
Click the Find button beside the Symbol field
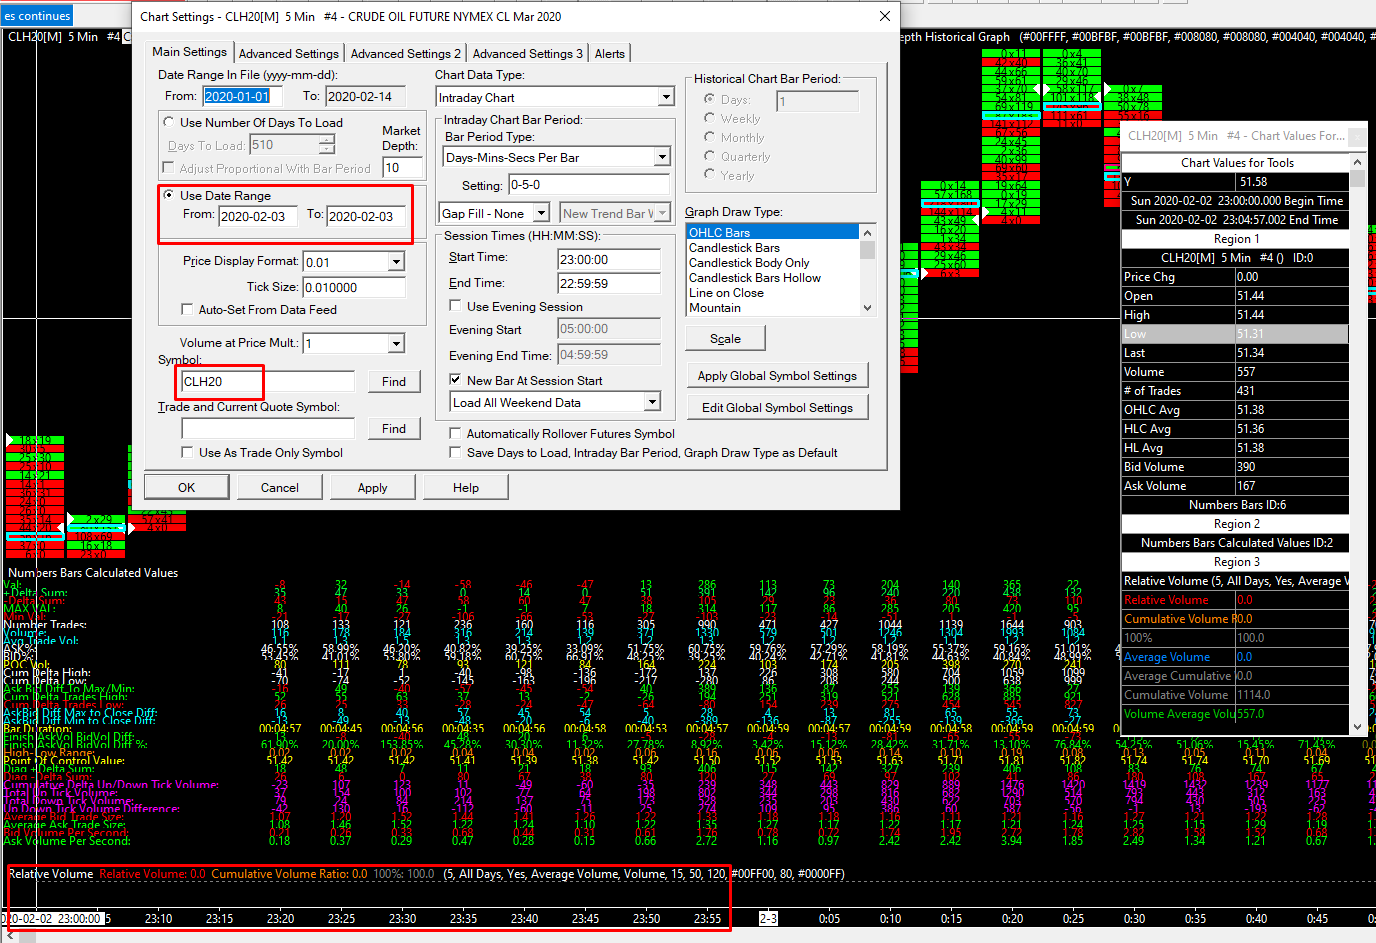tap(394, 382)
